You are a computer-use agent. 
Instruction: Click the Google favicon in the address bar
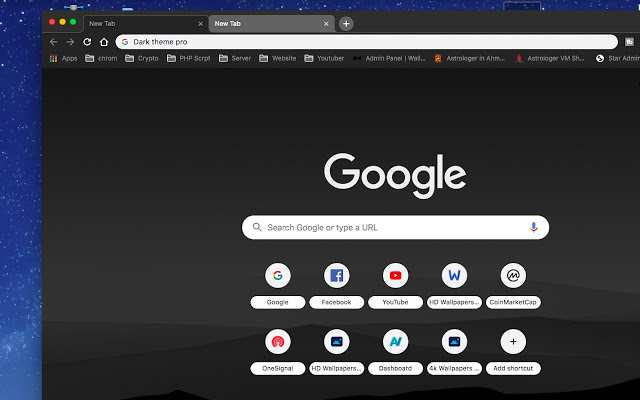click(x=125, y=42)
